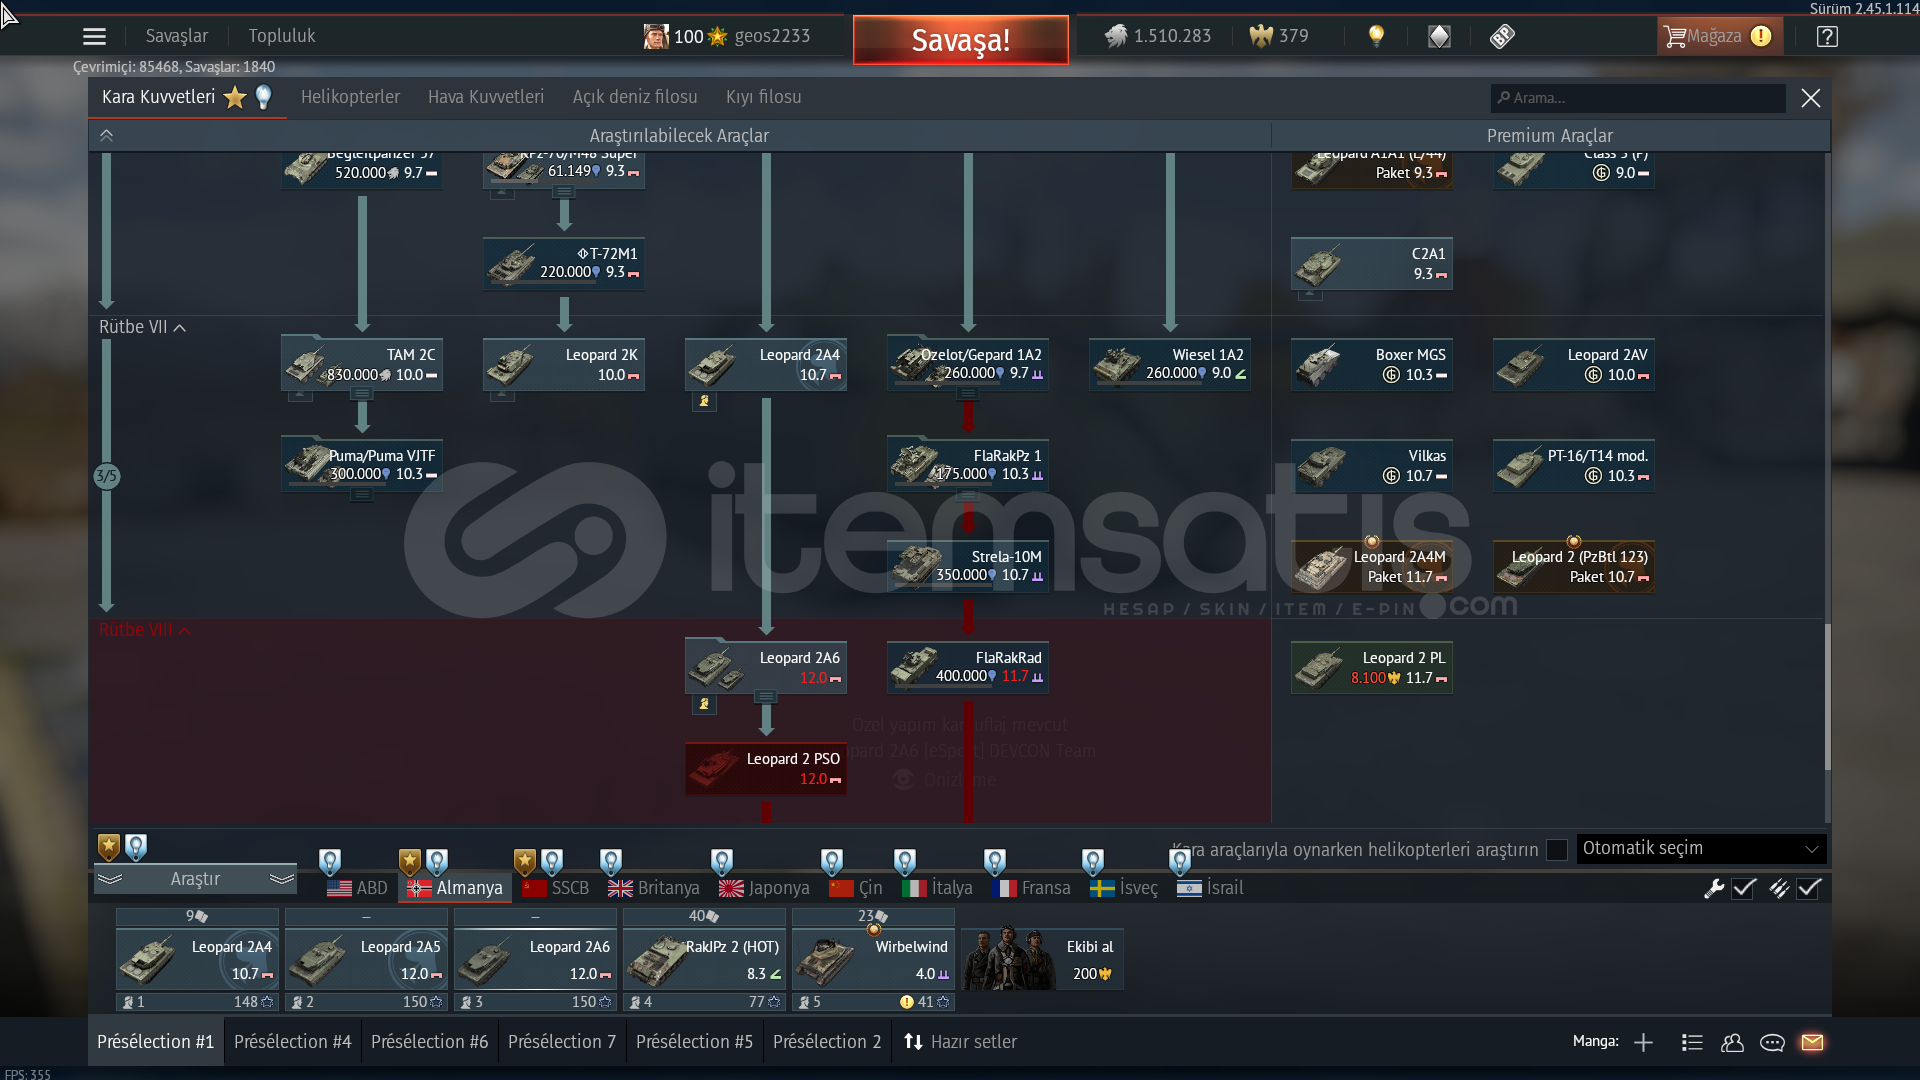The width and height of the screenshot is (1920, 1080).
Task: Select the Leopard 2 PL premium vehicle
Action: [x=1372, y=667]
